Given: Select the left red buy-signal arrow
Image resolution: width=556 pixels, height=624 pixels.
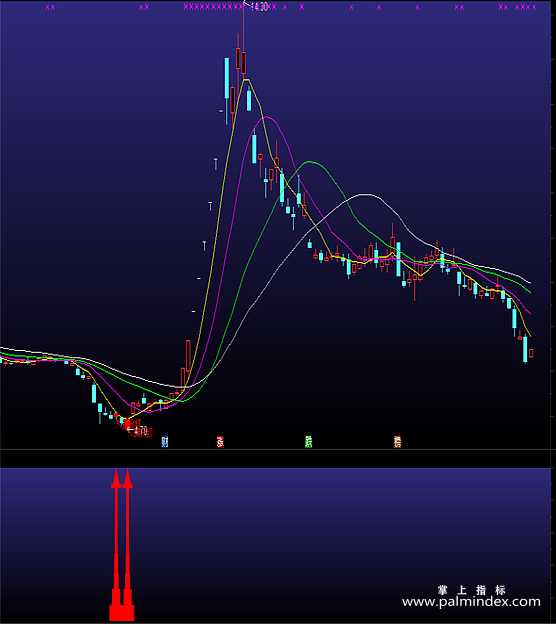Looking at the screenshot, I should (116, 545).
